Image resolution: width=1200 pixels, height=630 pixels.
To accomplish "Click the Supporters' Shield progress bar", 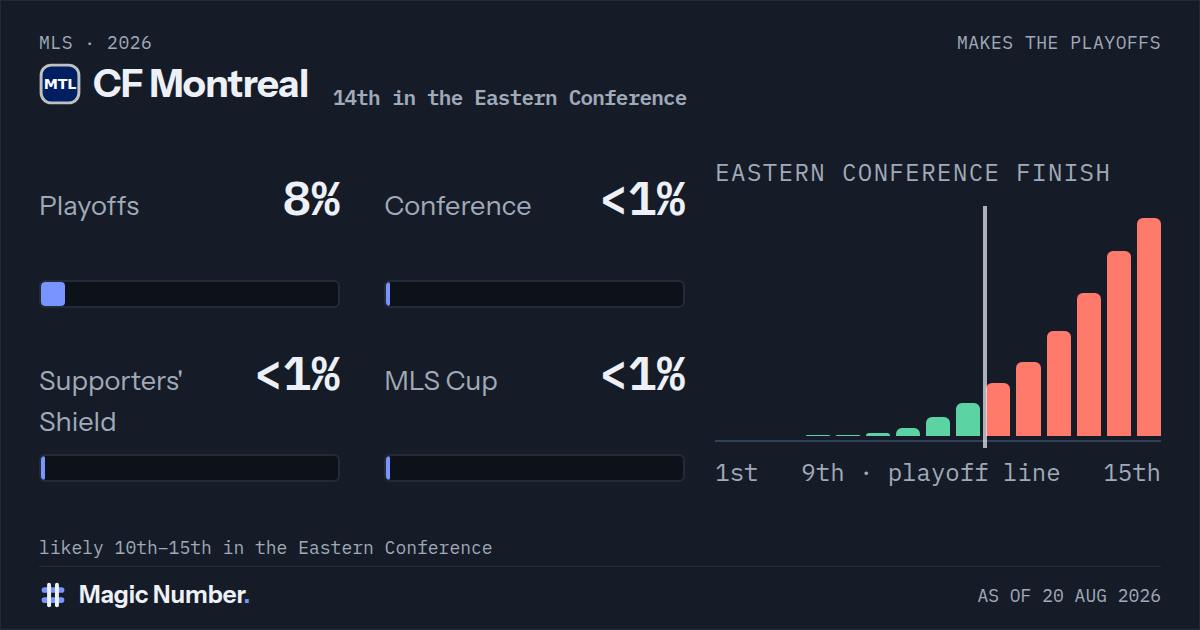I will click(x=190, y=468).
